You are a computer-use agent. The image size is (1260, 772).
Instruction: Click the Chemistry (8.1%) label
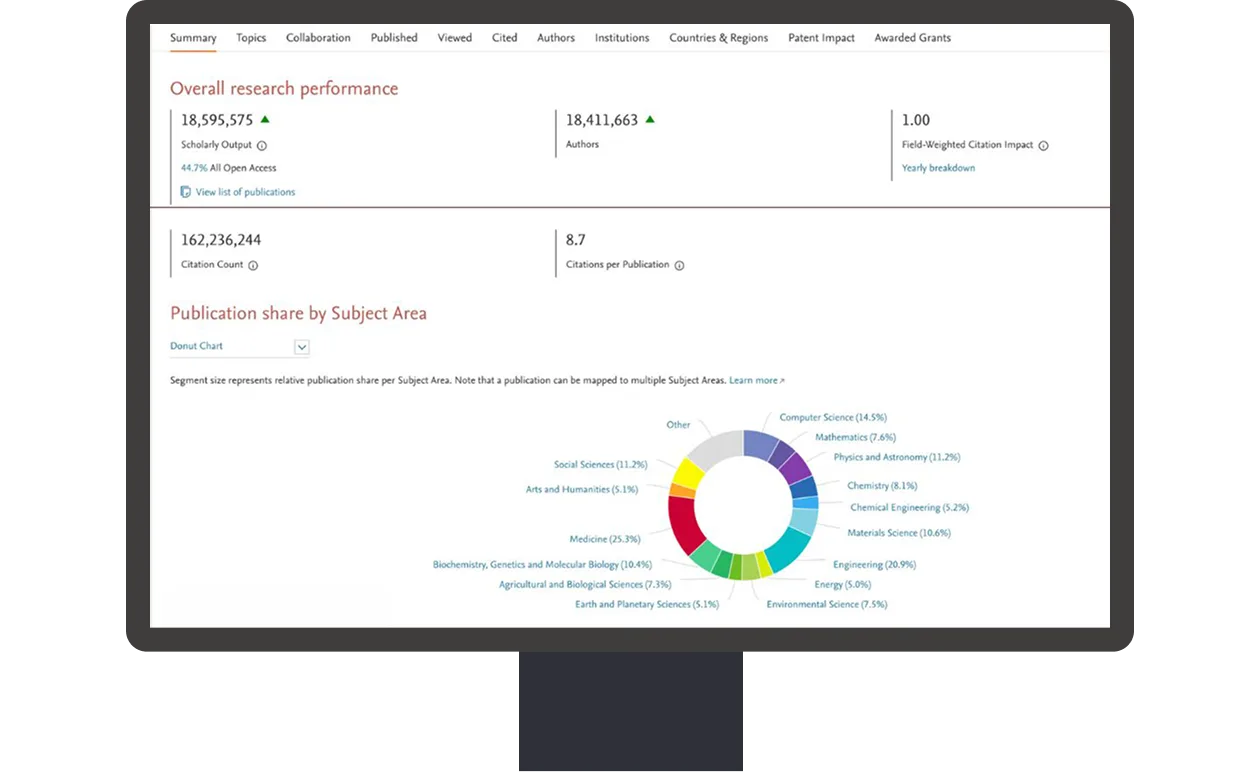(x=882, y=485)
